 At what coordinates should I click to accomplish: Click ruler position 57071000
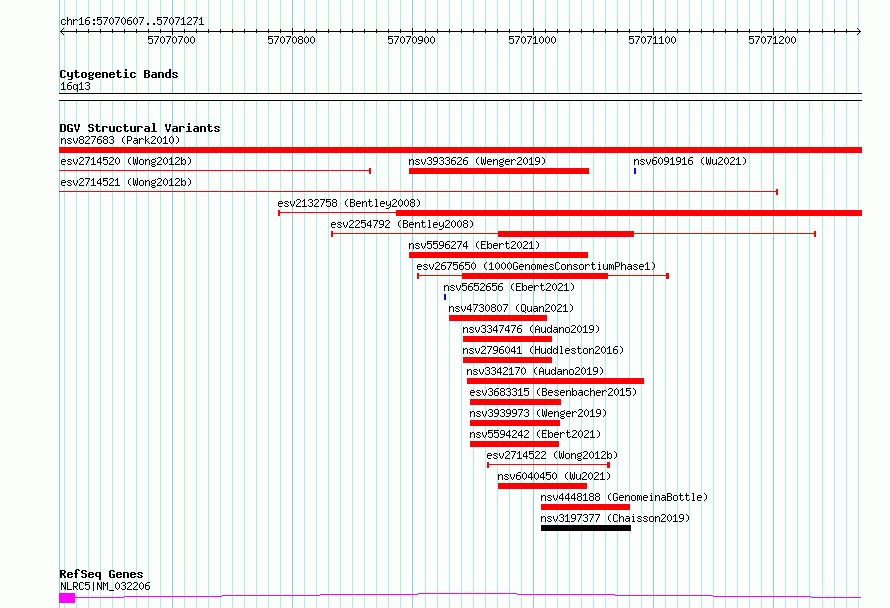532,40
